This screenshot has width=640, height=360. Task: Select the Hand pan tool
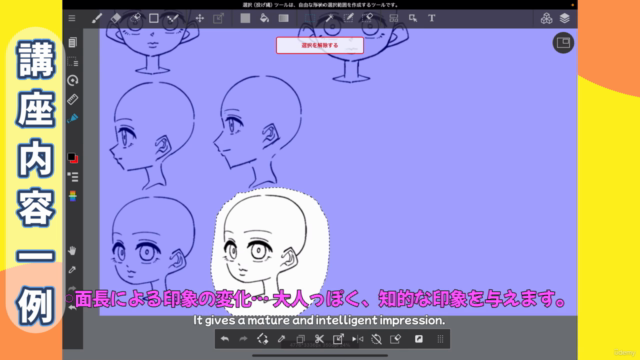[72, 251]
